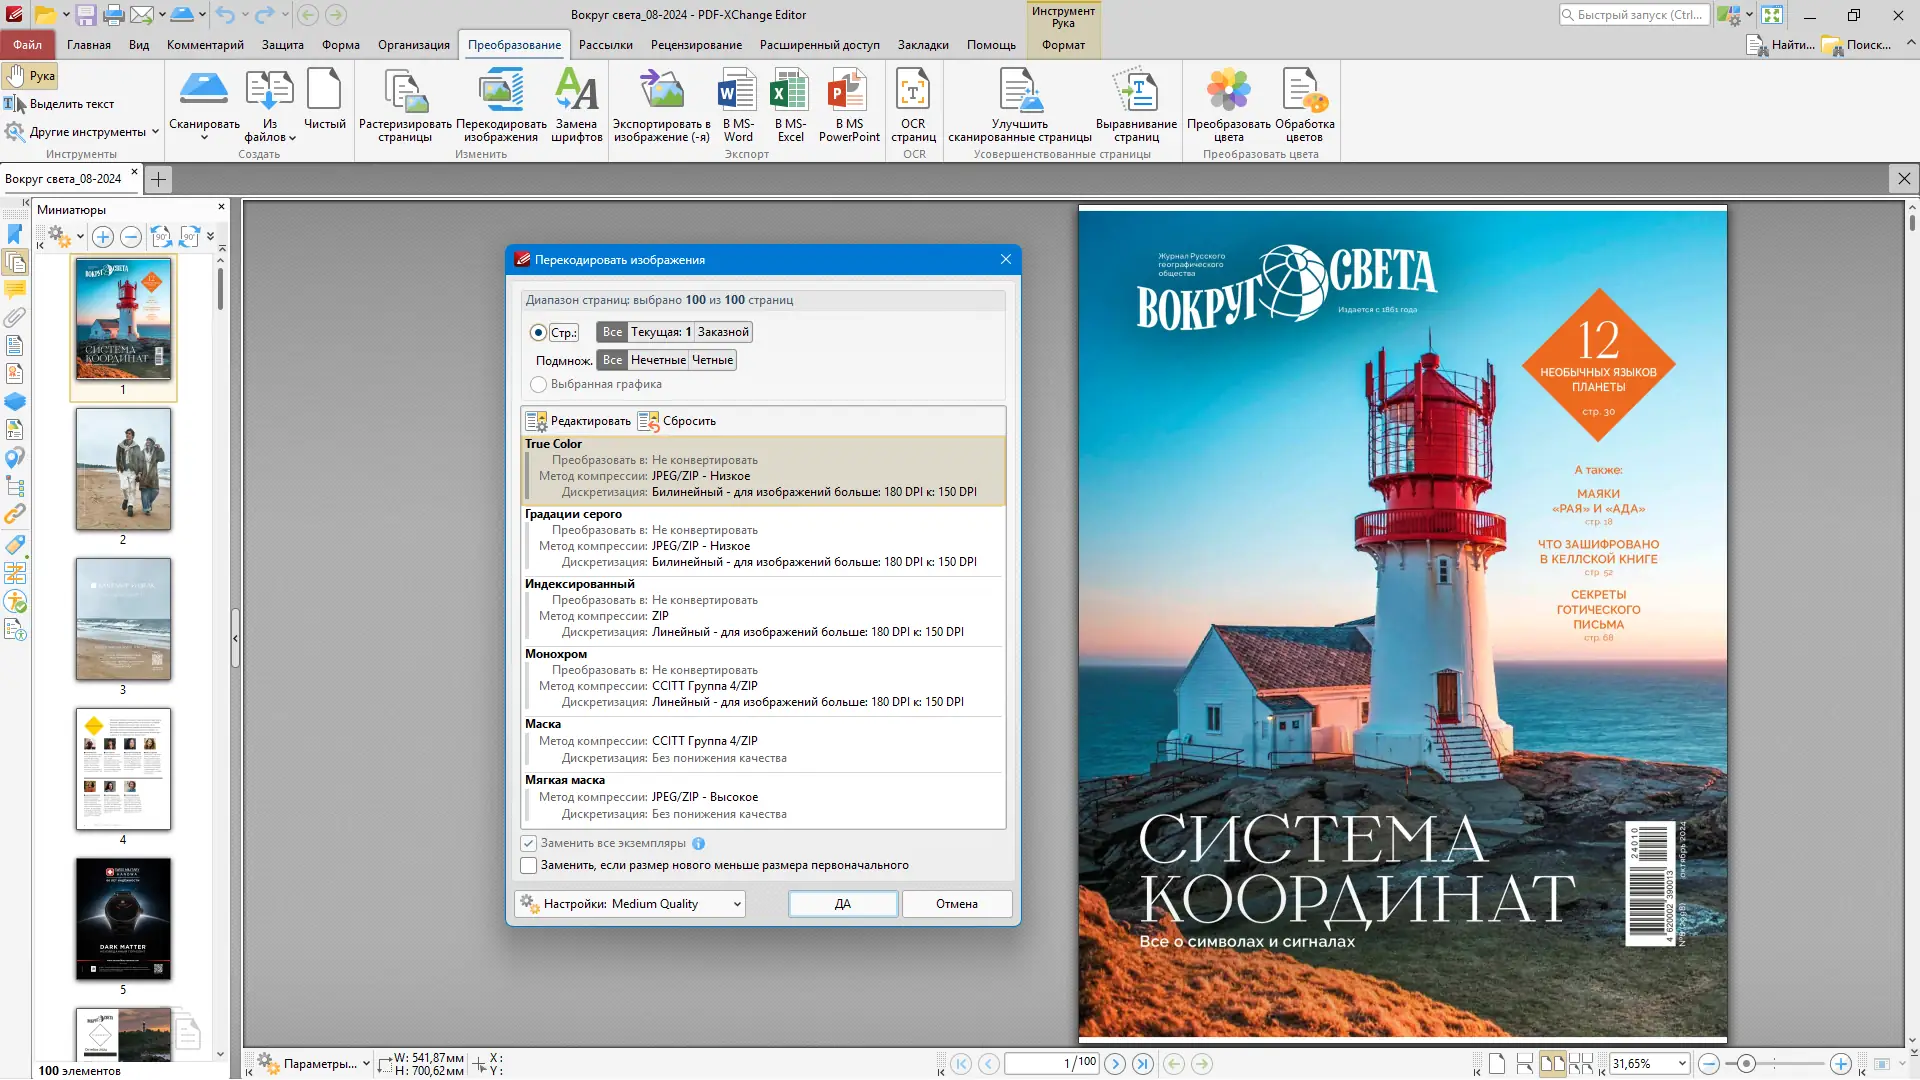Click the Экспортировать в изображения icon
This screenshot has height=1080, width=1920.
662,105
